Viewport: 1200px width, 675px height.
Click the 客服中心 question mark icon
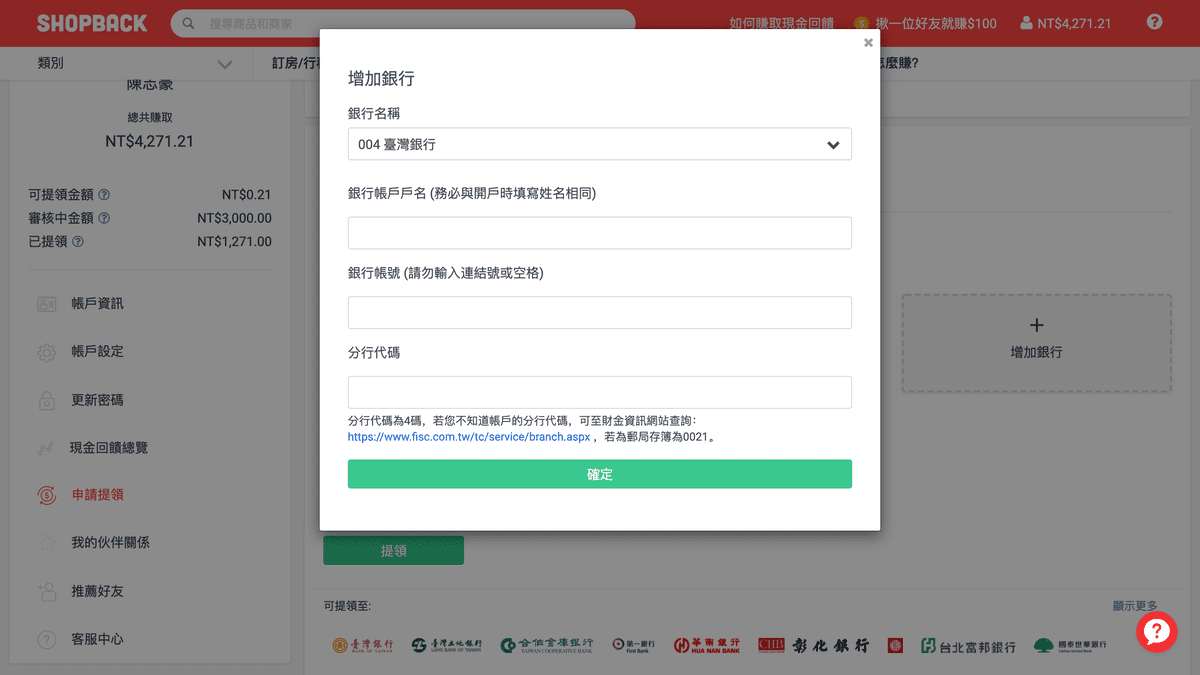[x=46, y=639]
